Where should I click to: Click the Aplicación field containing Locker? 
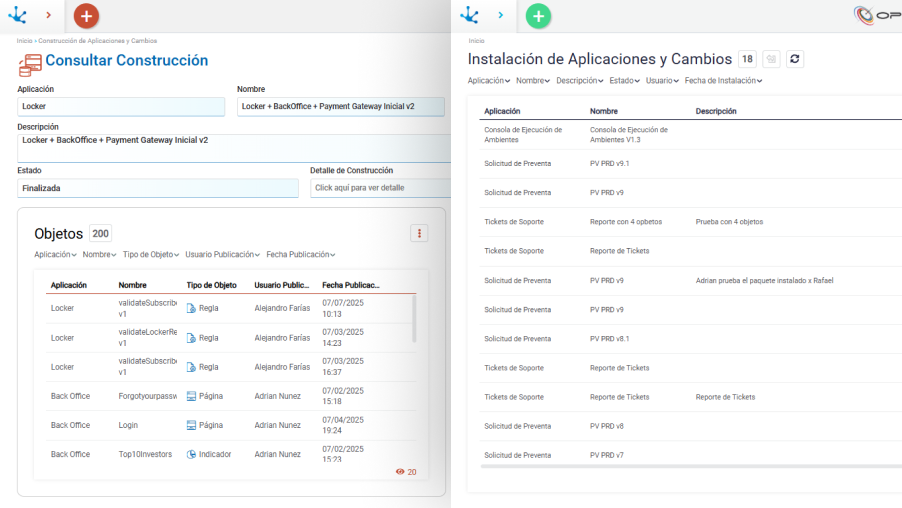click(x=121, y=106)
